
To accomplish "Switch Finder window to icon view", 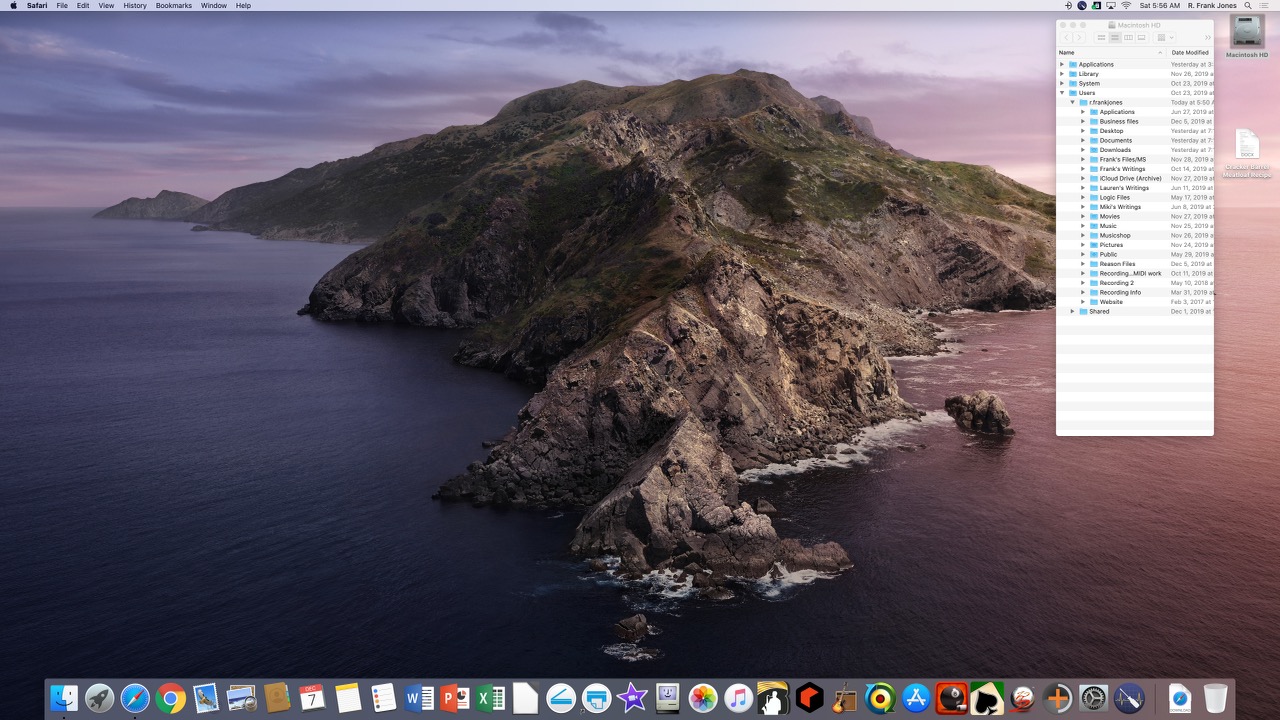I will (x=1102, y=38).
